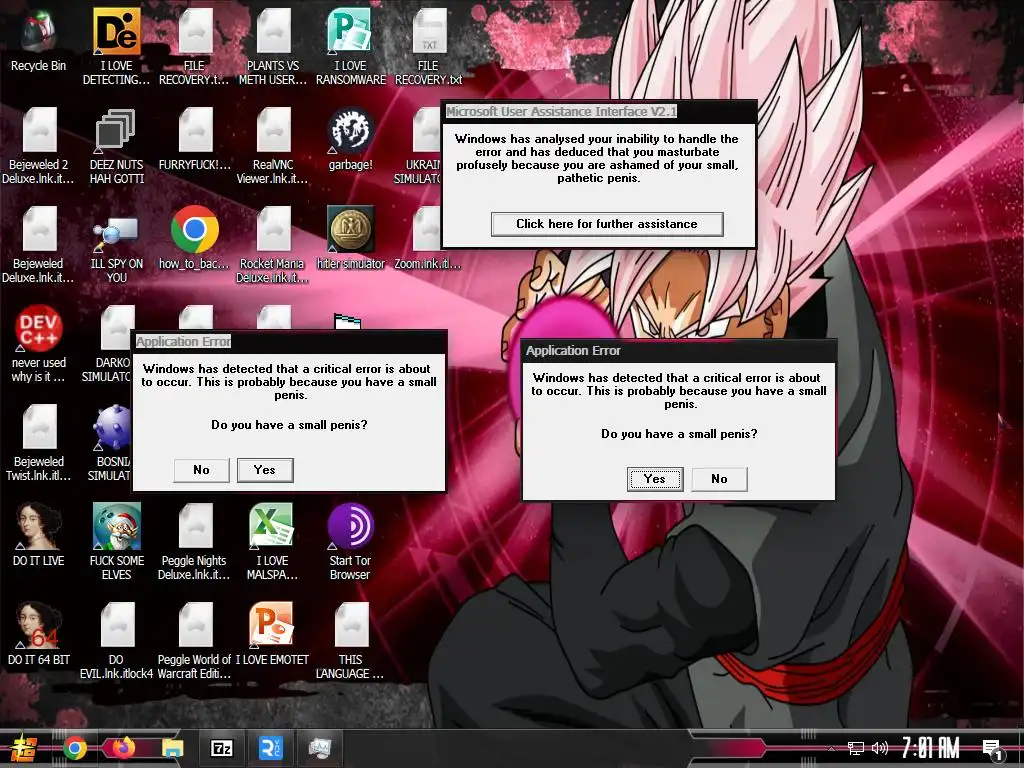Launch Firefox from the taskbar
This screenshot has width=1024, height=768.
click(x=124, y=748)
